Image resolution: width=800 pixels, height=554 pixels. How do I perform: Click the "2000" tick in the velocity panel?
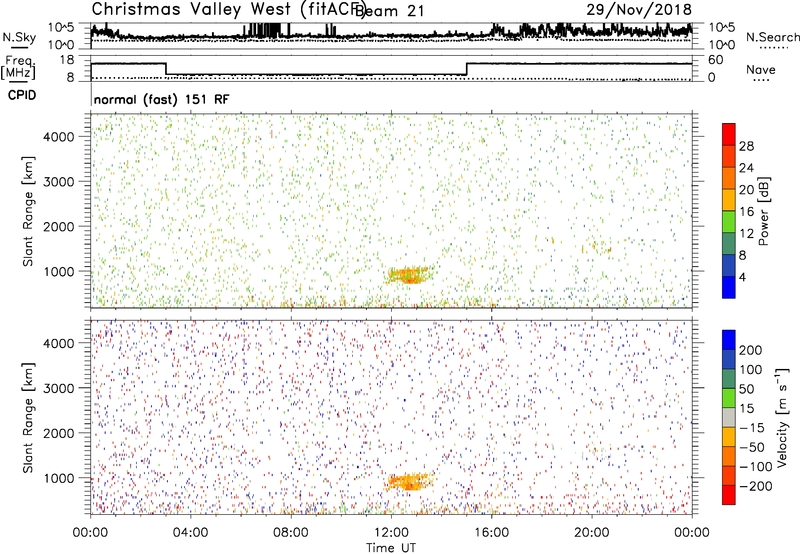58,433
